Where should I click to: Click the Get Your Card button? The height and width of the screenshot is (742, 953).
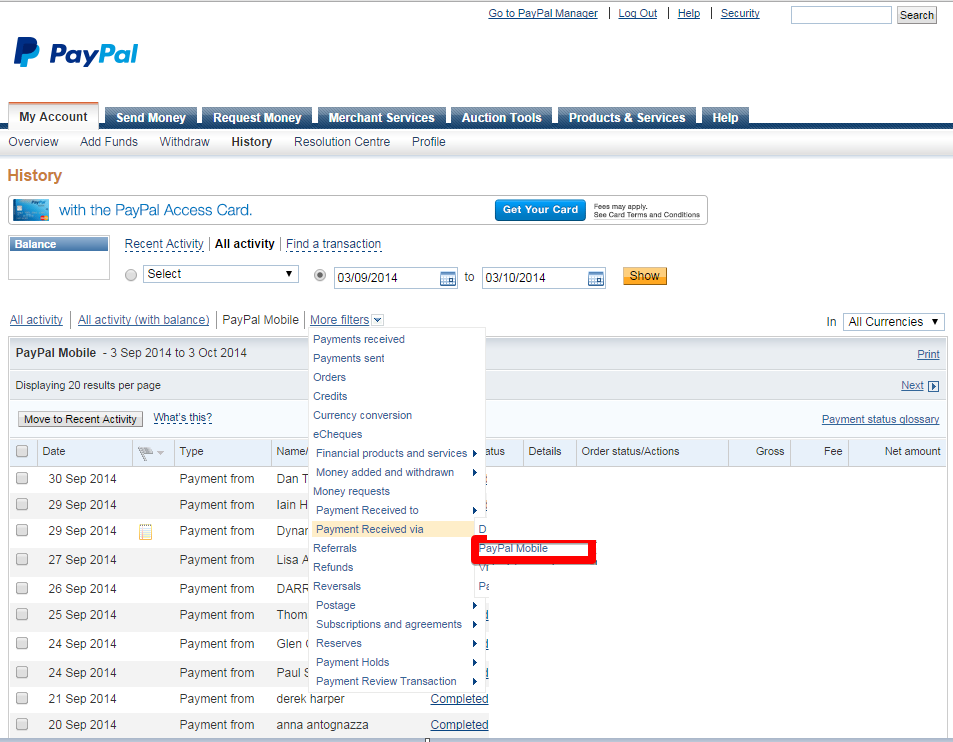(540, 210)
